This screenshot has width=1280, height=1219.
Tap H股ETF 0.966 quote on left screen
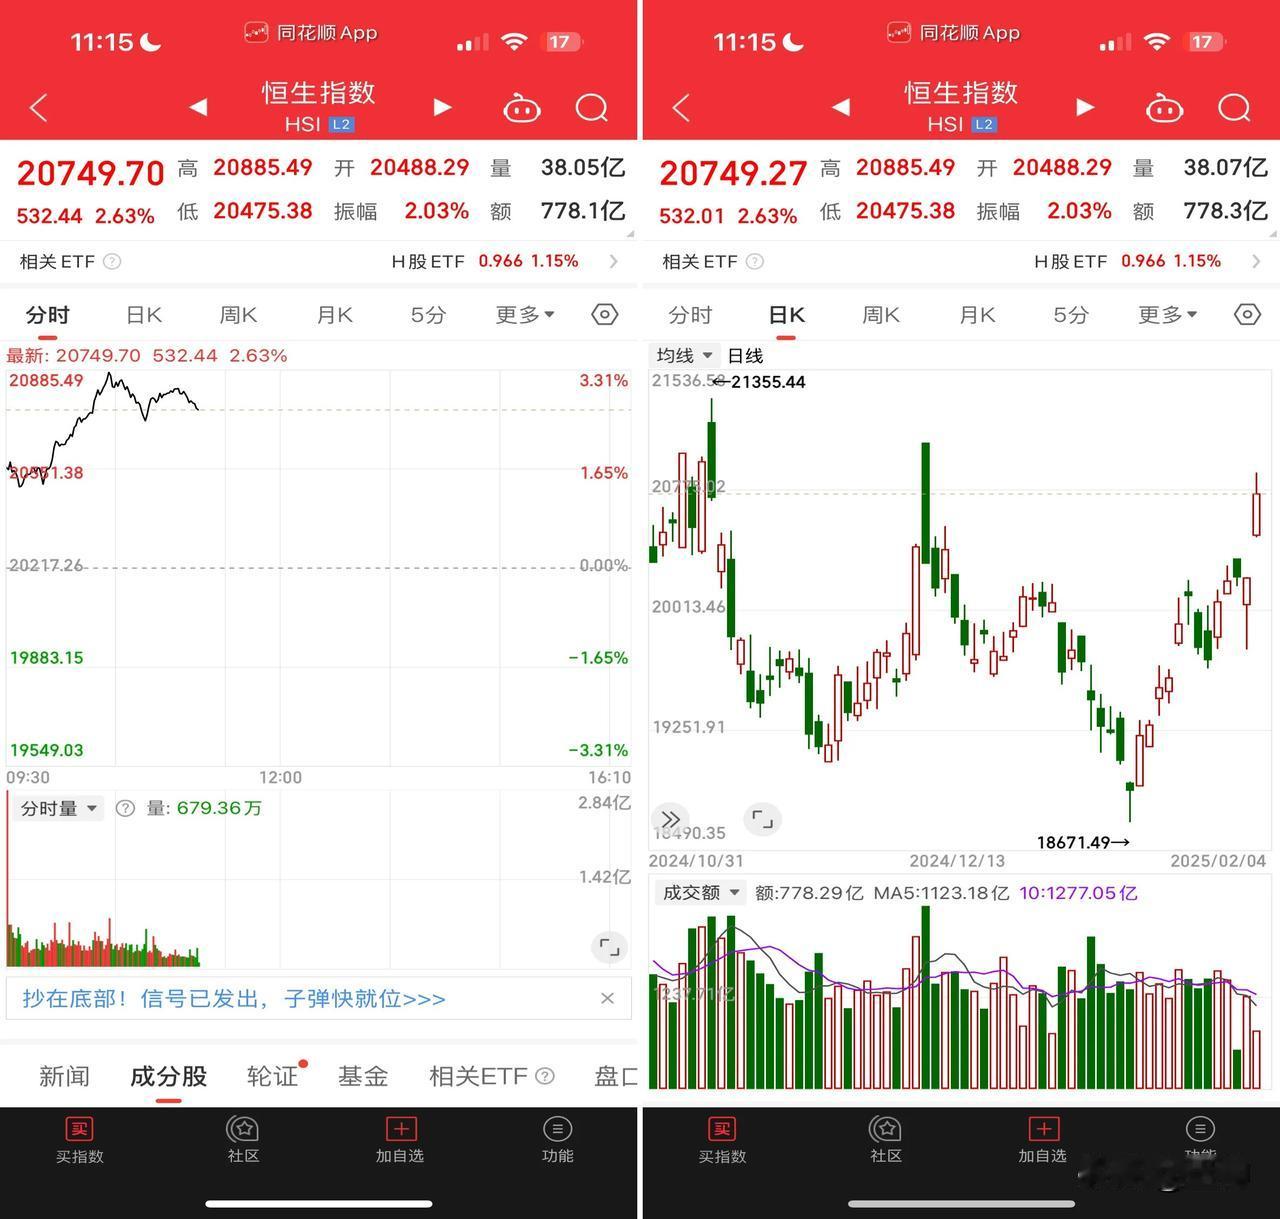point(485,262)
